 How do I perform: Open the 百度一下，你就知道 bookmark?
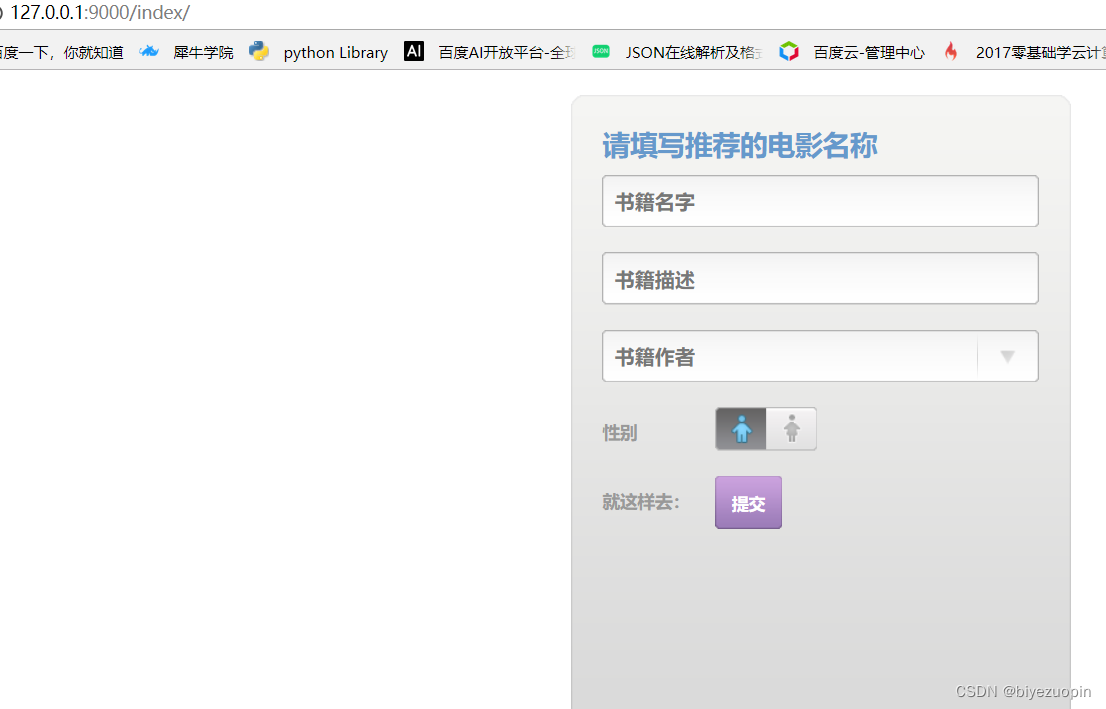click(x=61, y=52)
